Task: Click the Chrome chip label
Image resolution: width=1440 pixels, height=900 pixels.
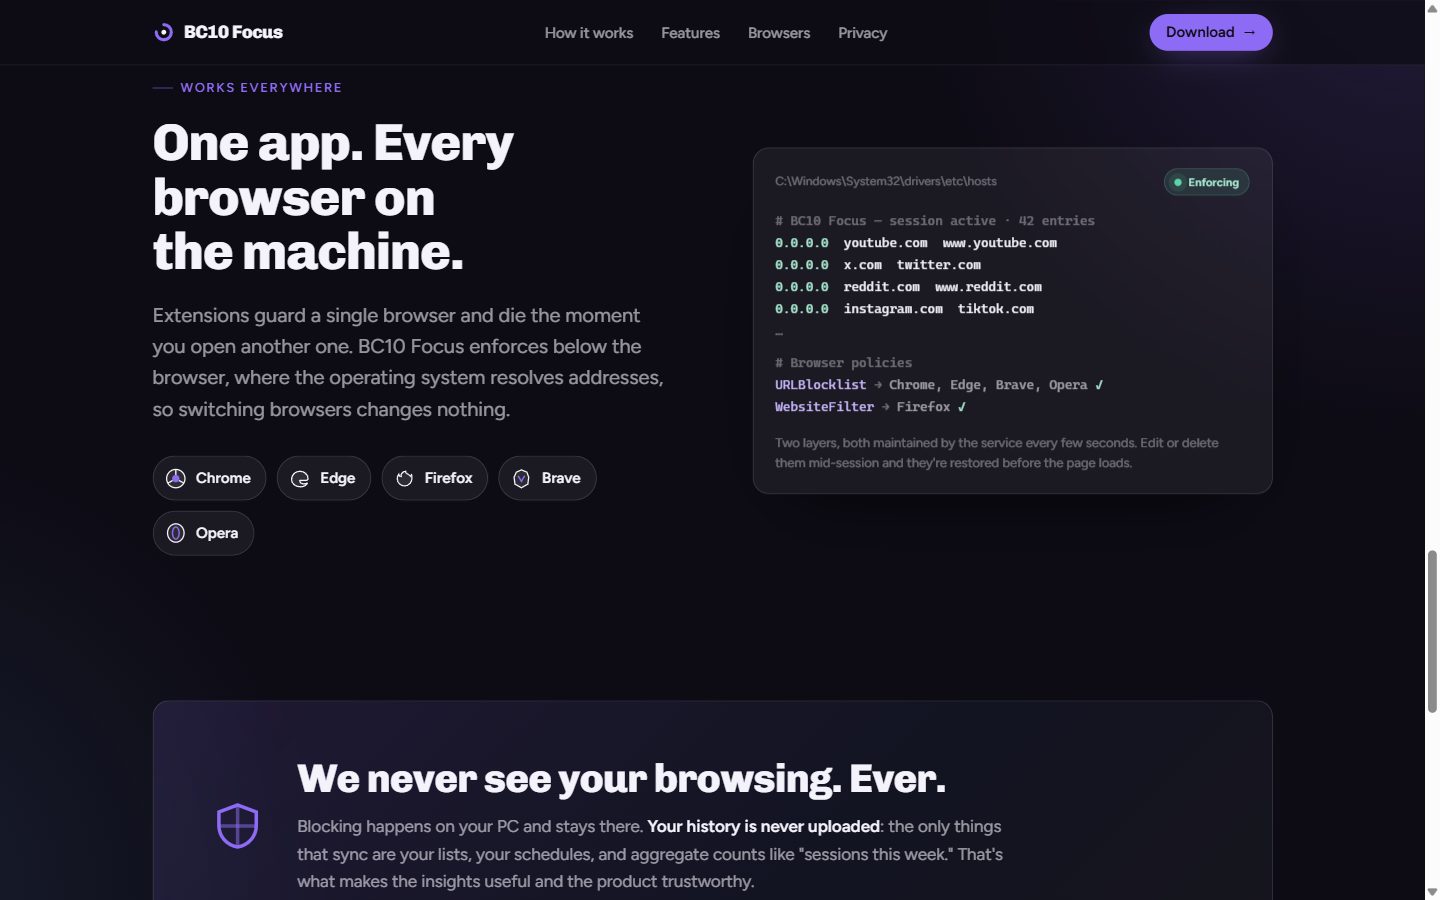Action: click(x=223, y=478)
